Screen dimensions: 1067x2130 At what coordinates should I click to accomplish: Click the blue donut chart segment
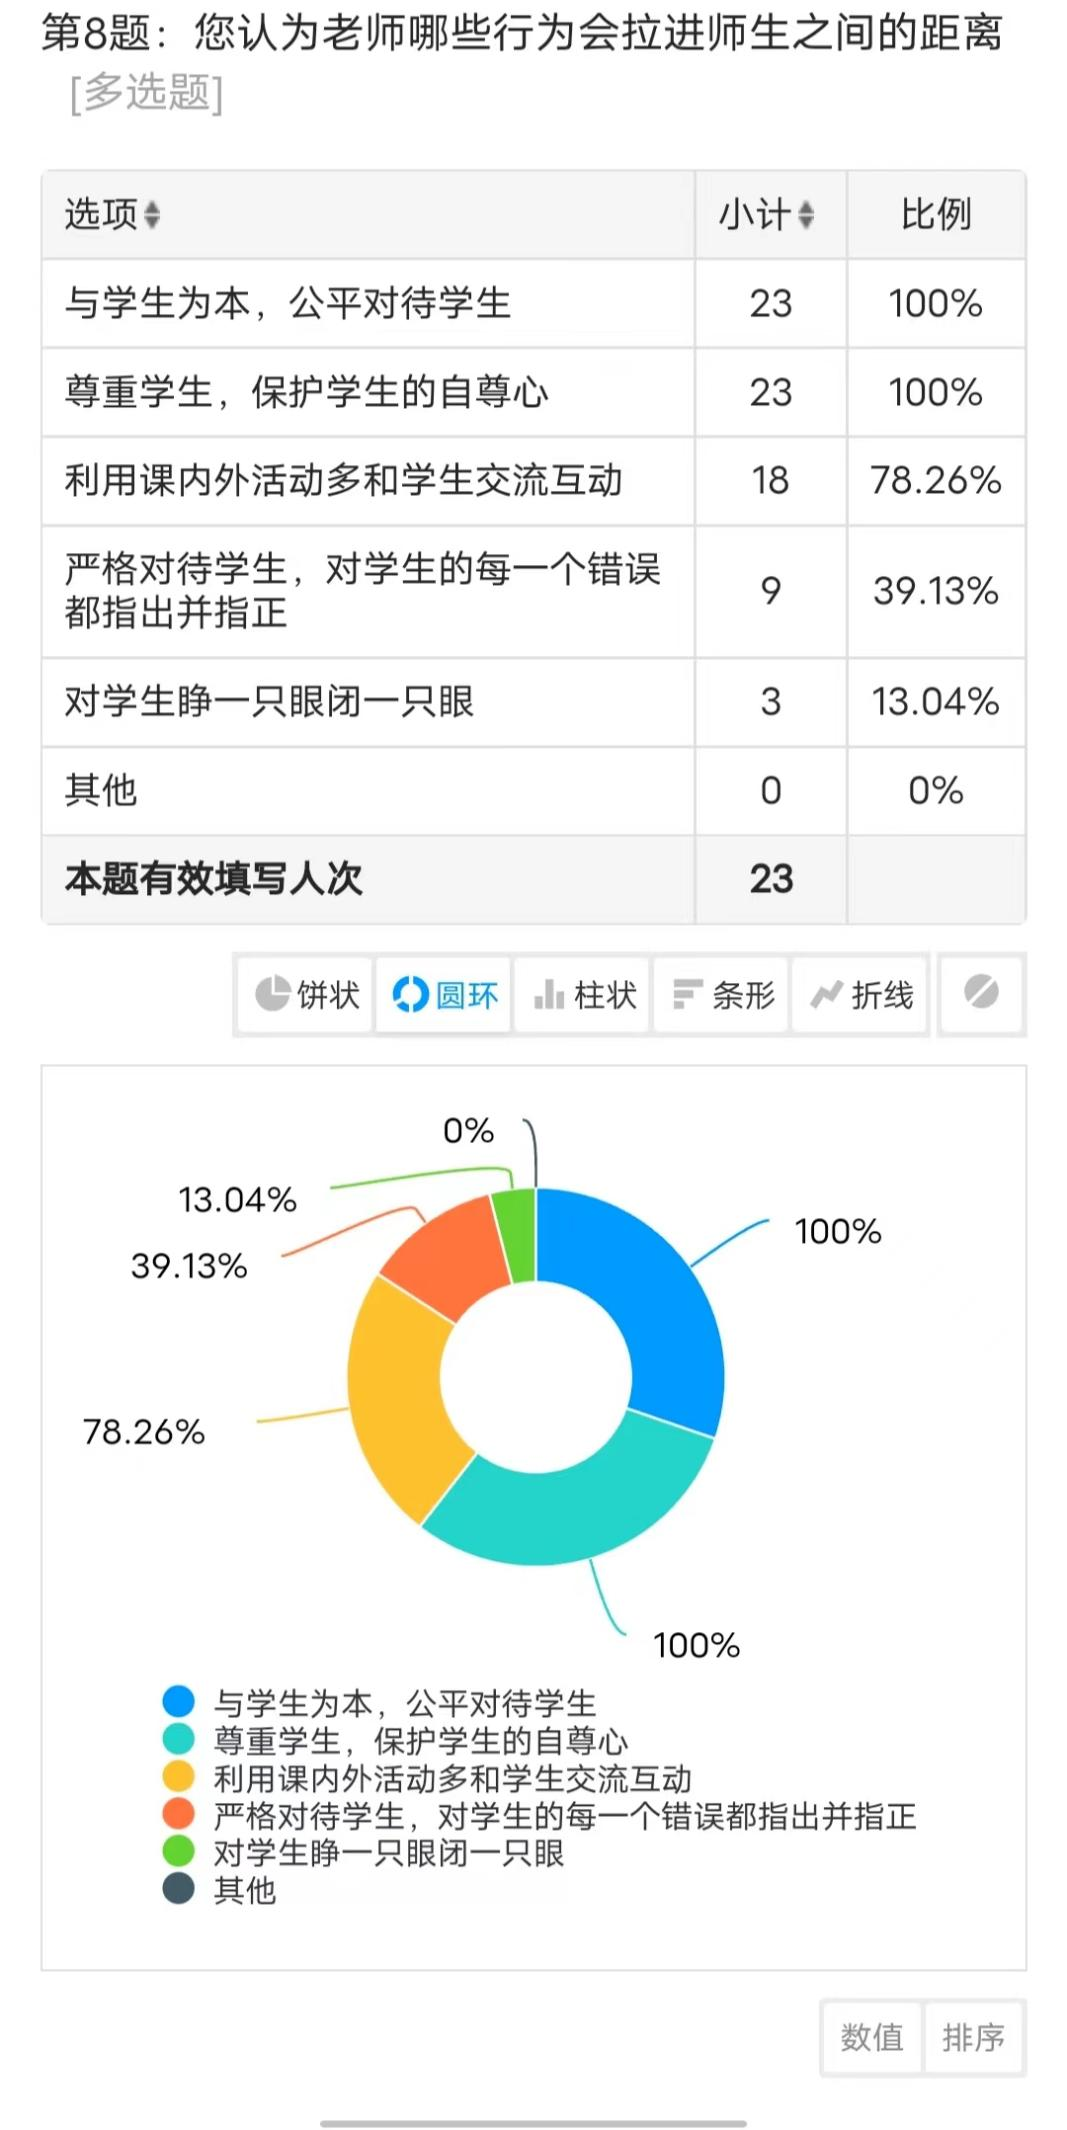[x=650, y=1300]
